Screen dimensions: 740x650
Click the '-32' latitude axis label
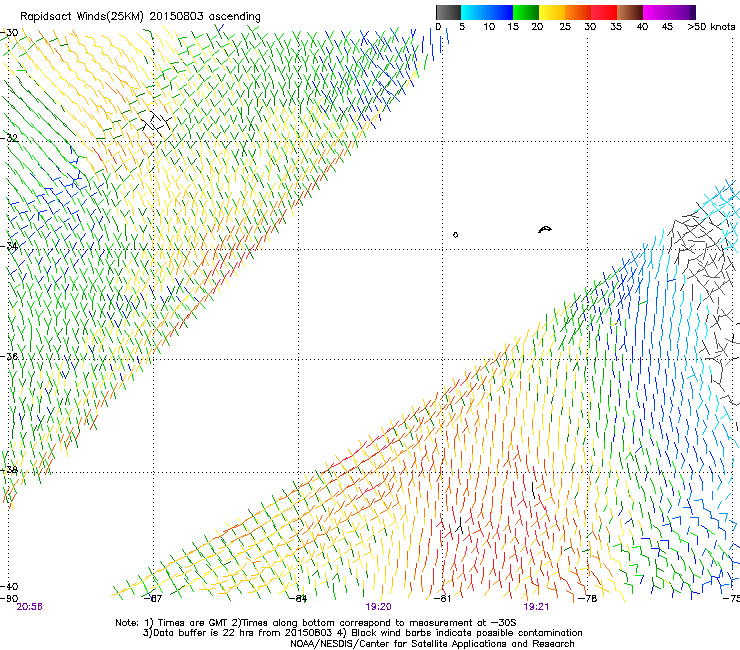click(9, 138)
